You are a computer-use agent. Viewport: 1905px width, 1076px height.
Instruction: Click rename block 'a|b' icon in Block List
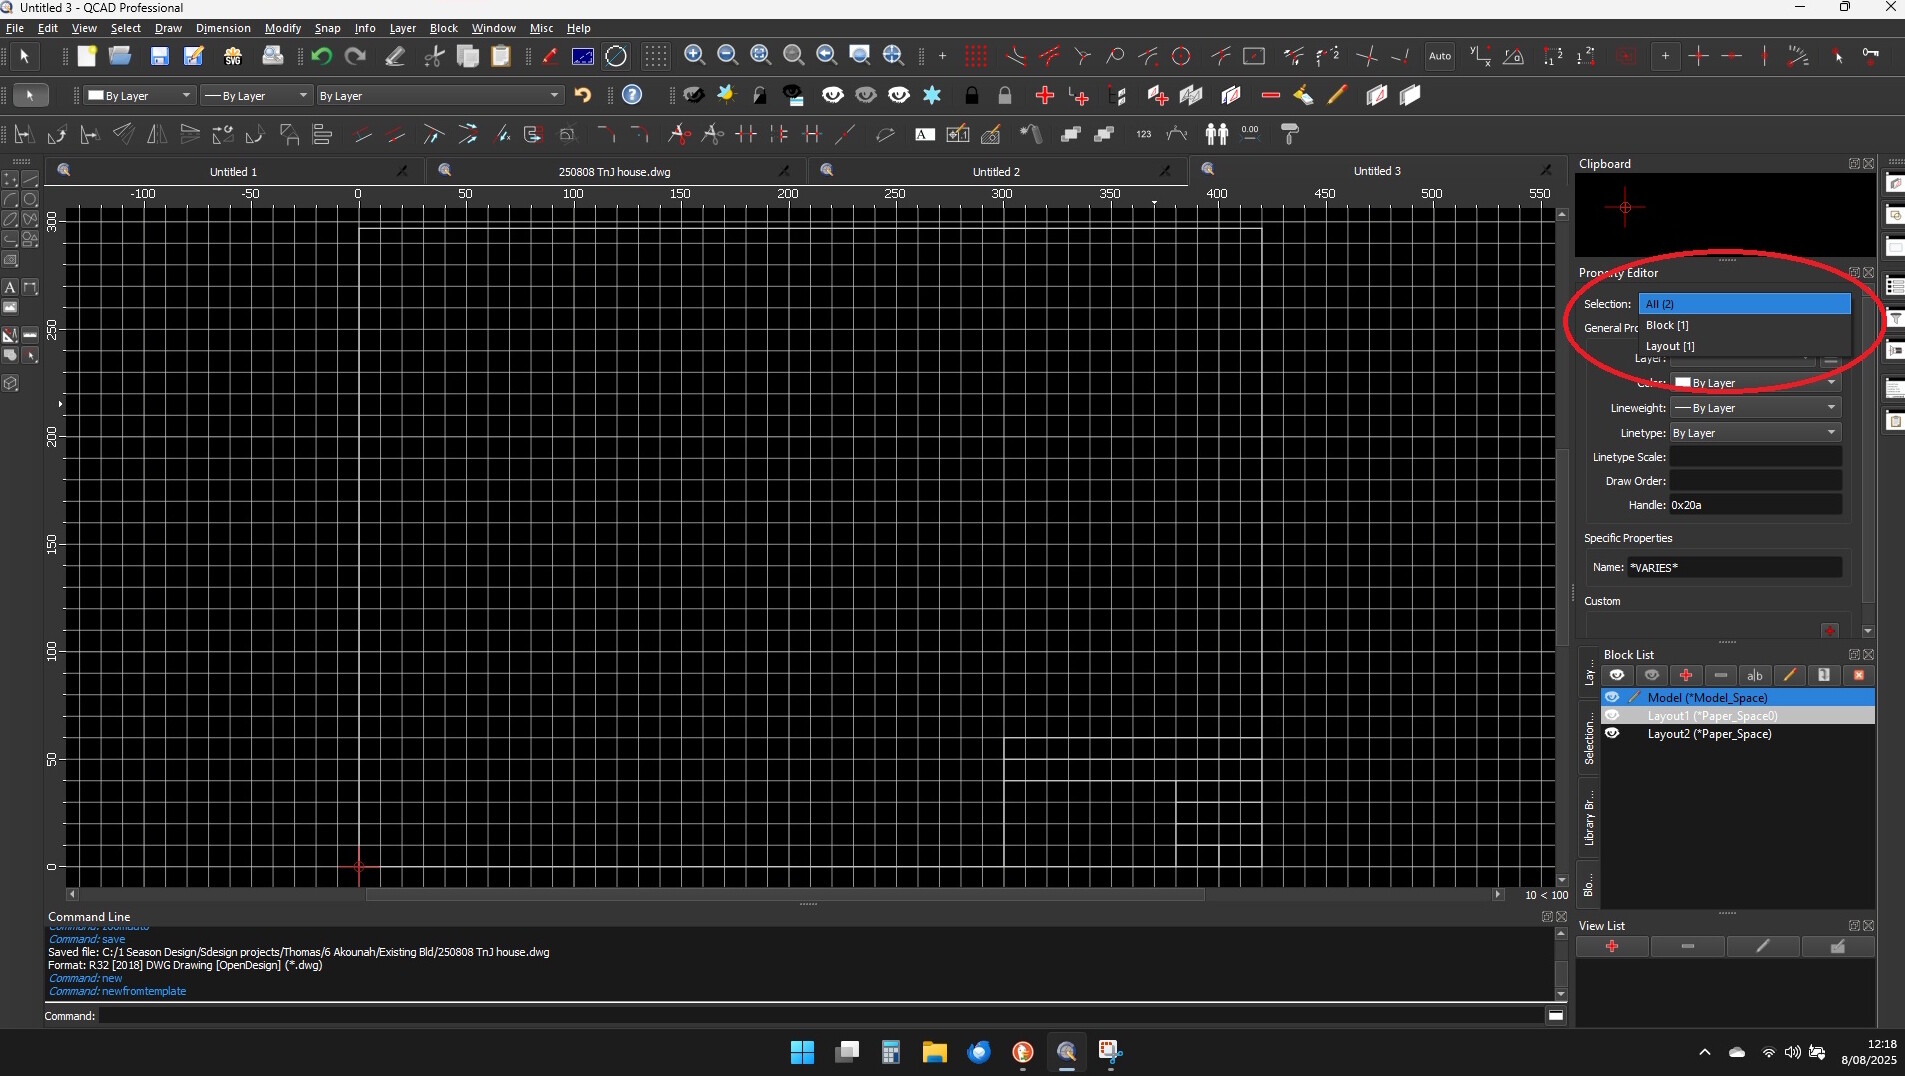[x=1754, y=675]
